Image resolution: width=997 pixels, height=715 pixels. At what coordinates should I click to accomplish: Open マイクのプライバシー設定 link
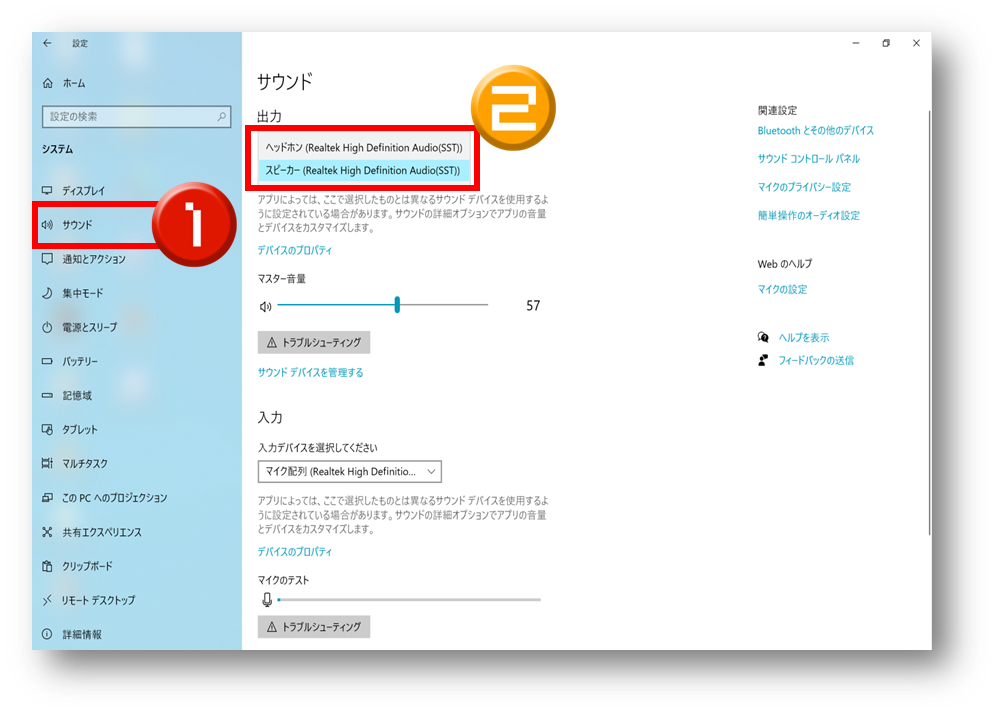[804, 187]
